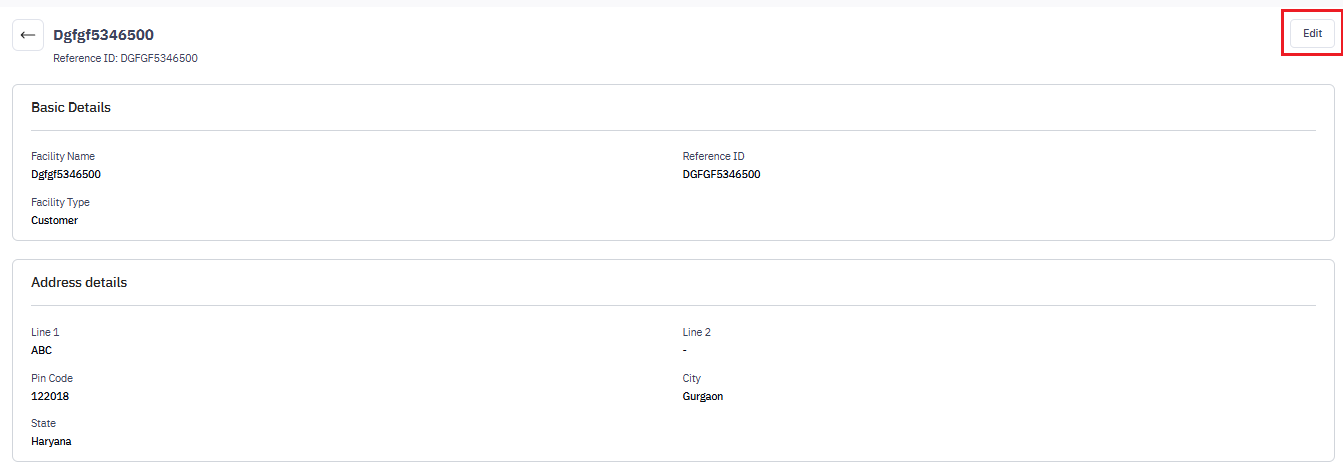Screen dimensions: 1343x469
Task: Click the Facility Type label
Action: (x=60, y=202)
